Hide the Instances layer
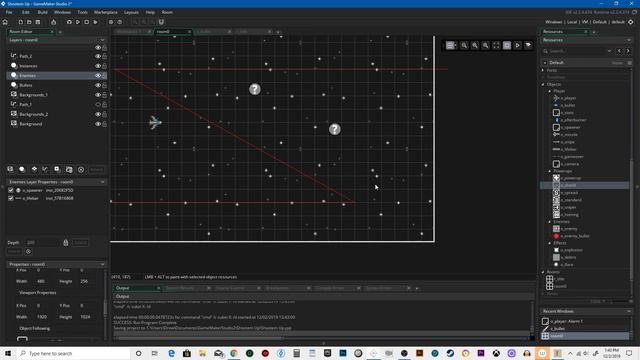This screenshot has width=640, height=360. tap(98, 66)
